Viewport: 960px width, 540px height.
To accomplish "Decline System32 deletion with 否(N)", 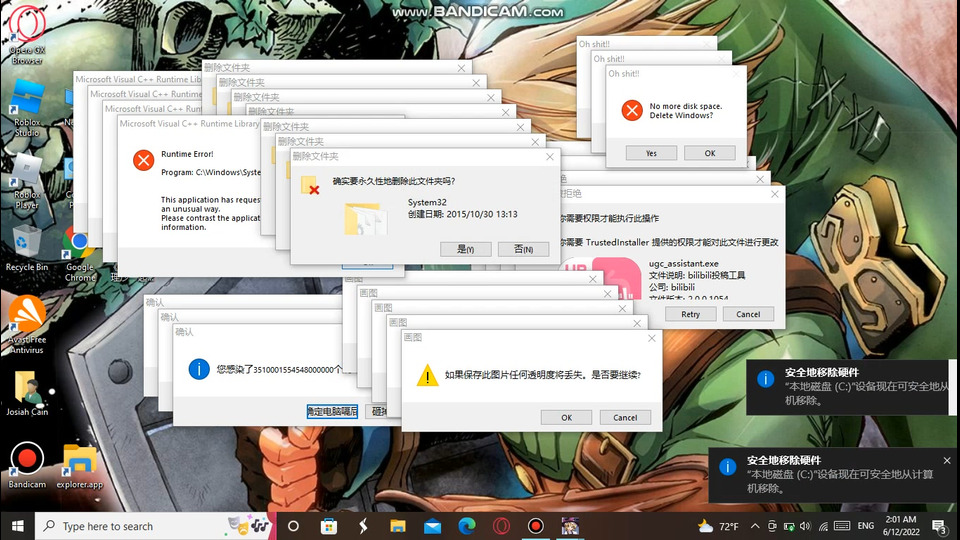I will pyautogui.click(x=523, y=249).
